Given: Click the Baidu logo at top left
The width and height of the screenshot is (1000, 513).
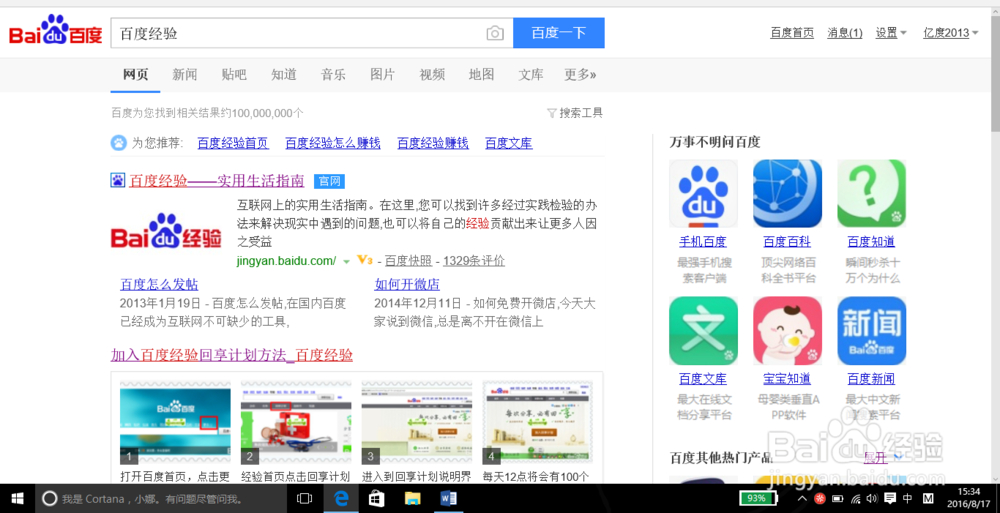Looking at the screenshot, I should click(55, 32).
